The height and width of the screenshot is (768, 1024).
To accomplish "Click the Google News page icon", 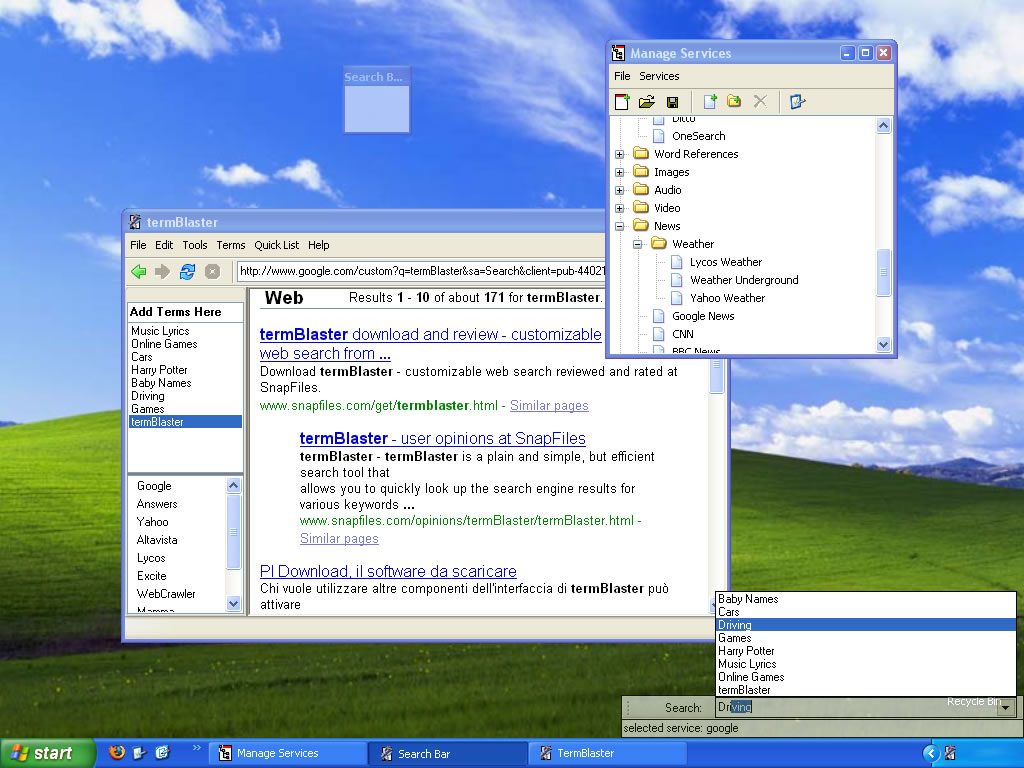I will pos(658,316).
